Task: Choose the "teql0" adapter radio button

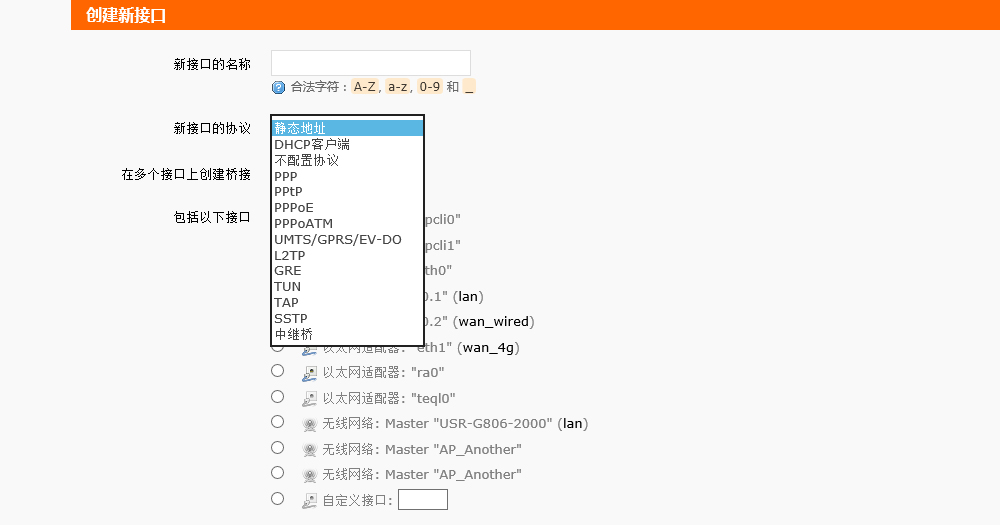Action: pos(278,397)
